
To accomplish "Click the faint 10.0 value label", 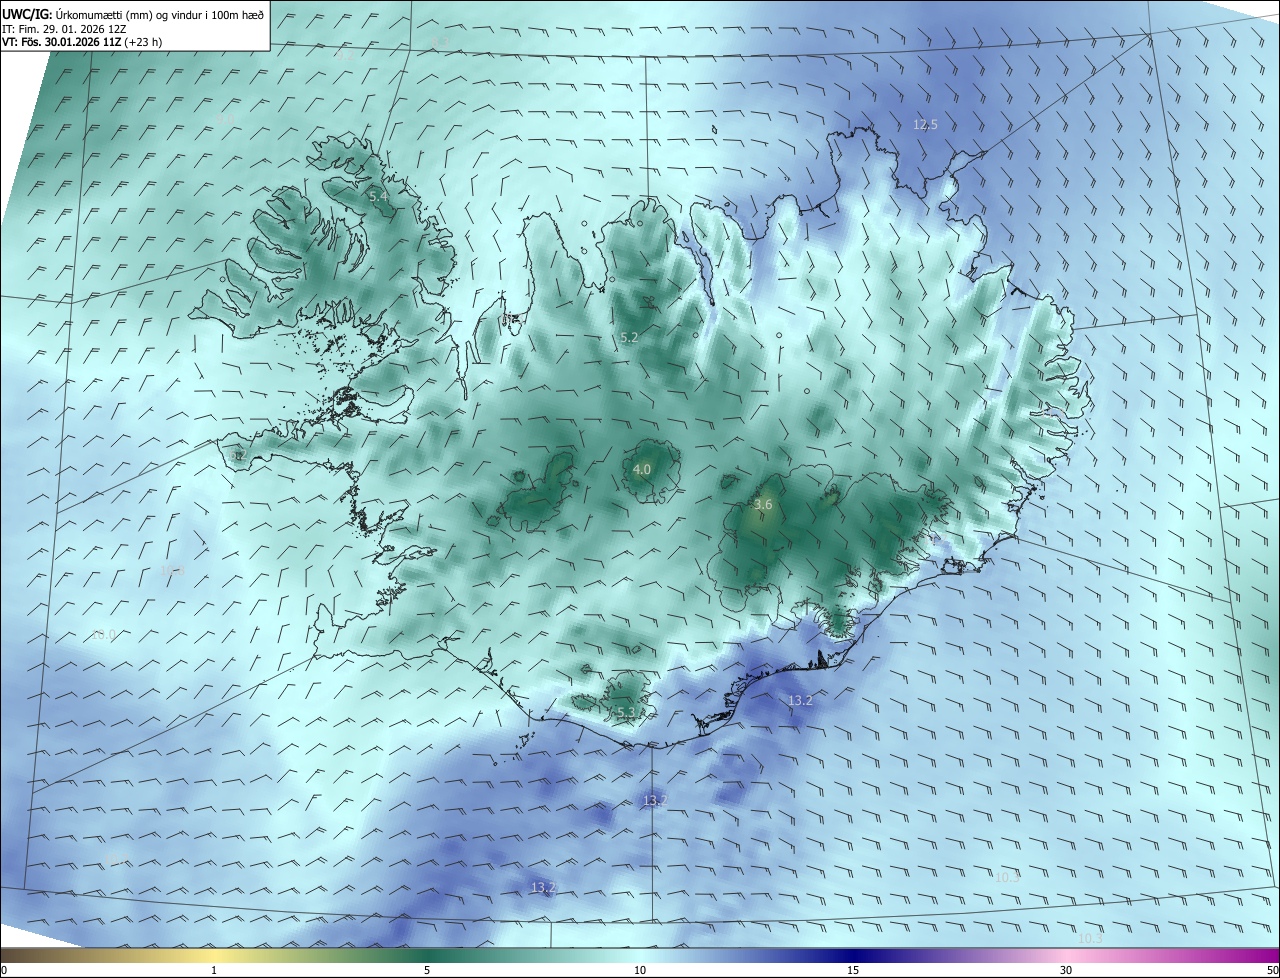I will (x=104, y=634).
